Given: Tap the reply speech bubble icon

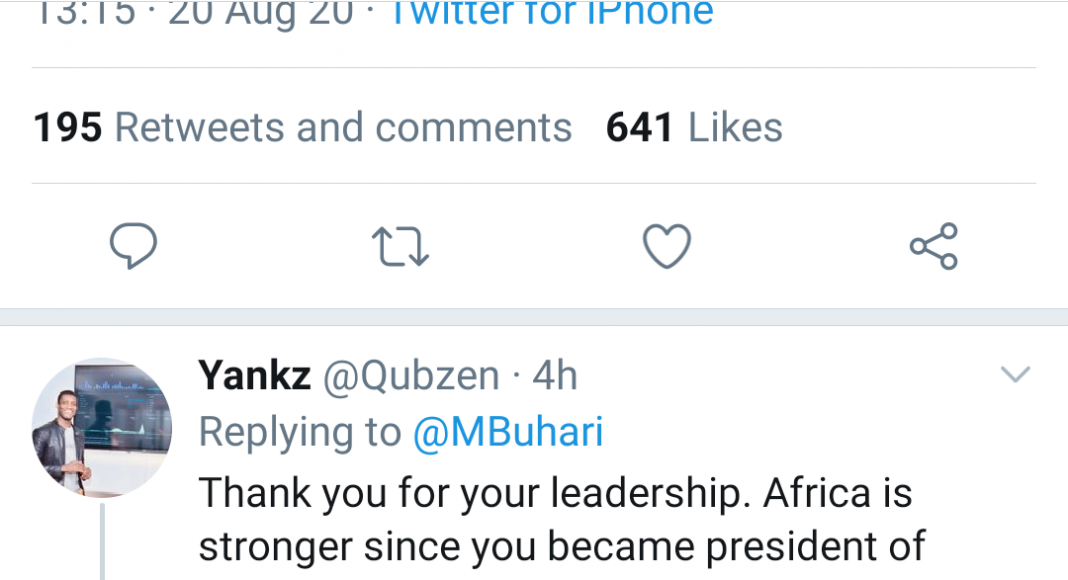Looking at the screenshot, I should (133, 247).
